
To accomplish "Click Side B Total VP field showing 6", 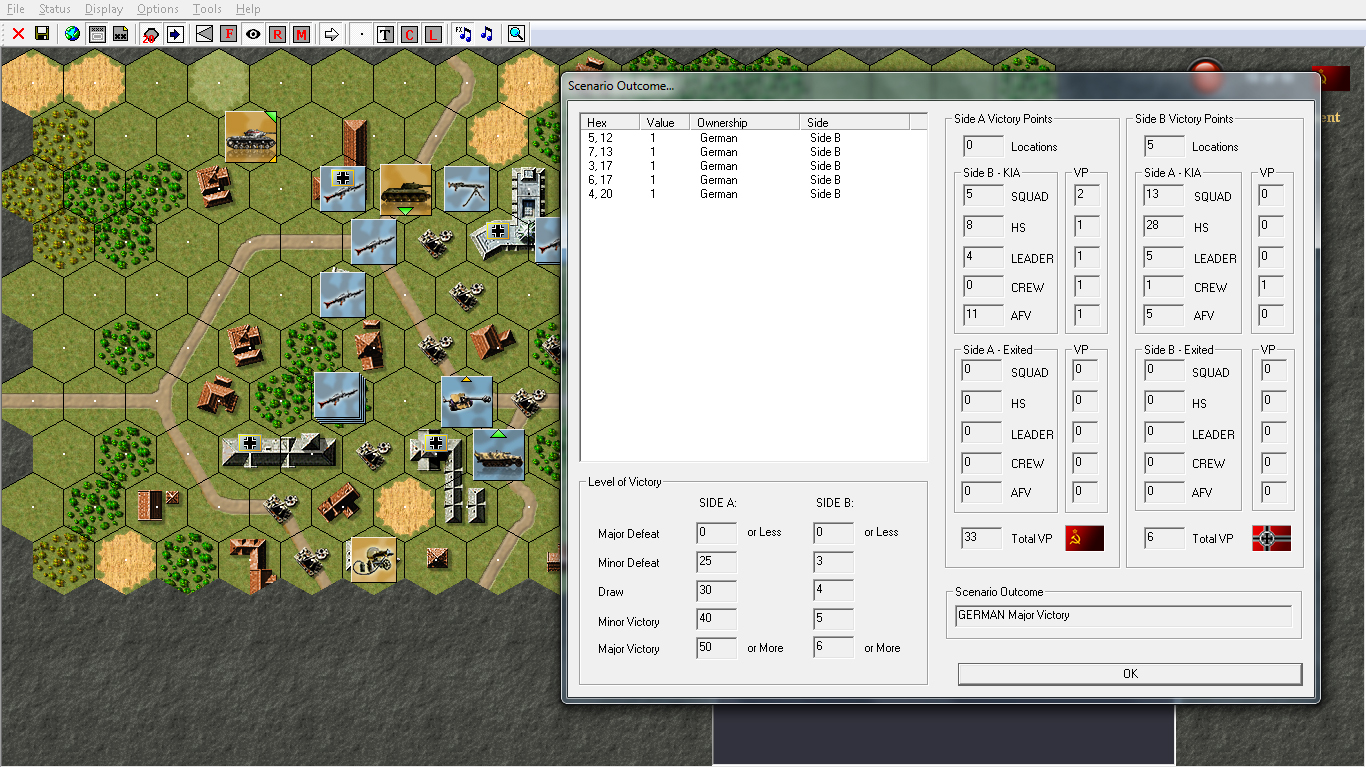I will click(1164, 538).
